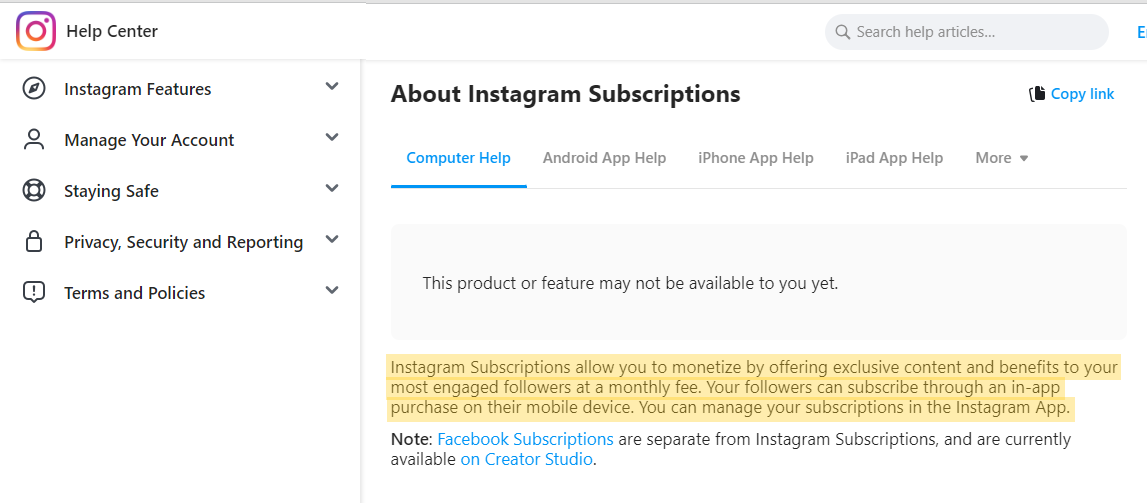Click the person icon beside Manage Your Account
Image resolution: width=1147 pixels, height=503 pixels.
point(34,140)
